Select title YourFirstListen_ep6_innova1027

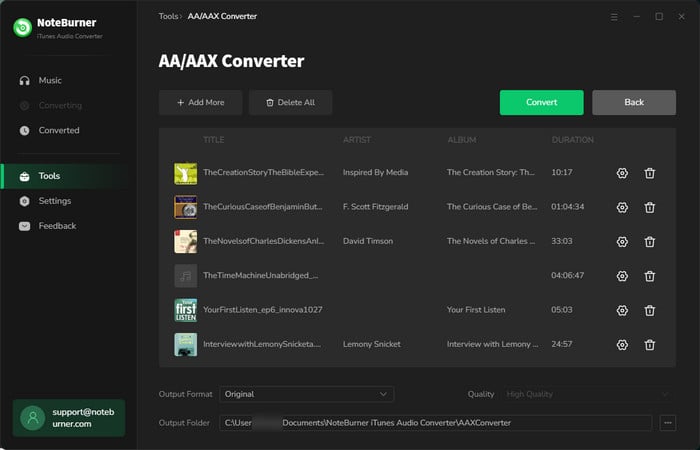(x=262, y=310)
